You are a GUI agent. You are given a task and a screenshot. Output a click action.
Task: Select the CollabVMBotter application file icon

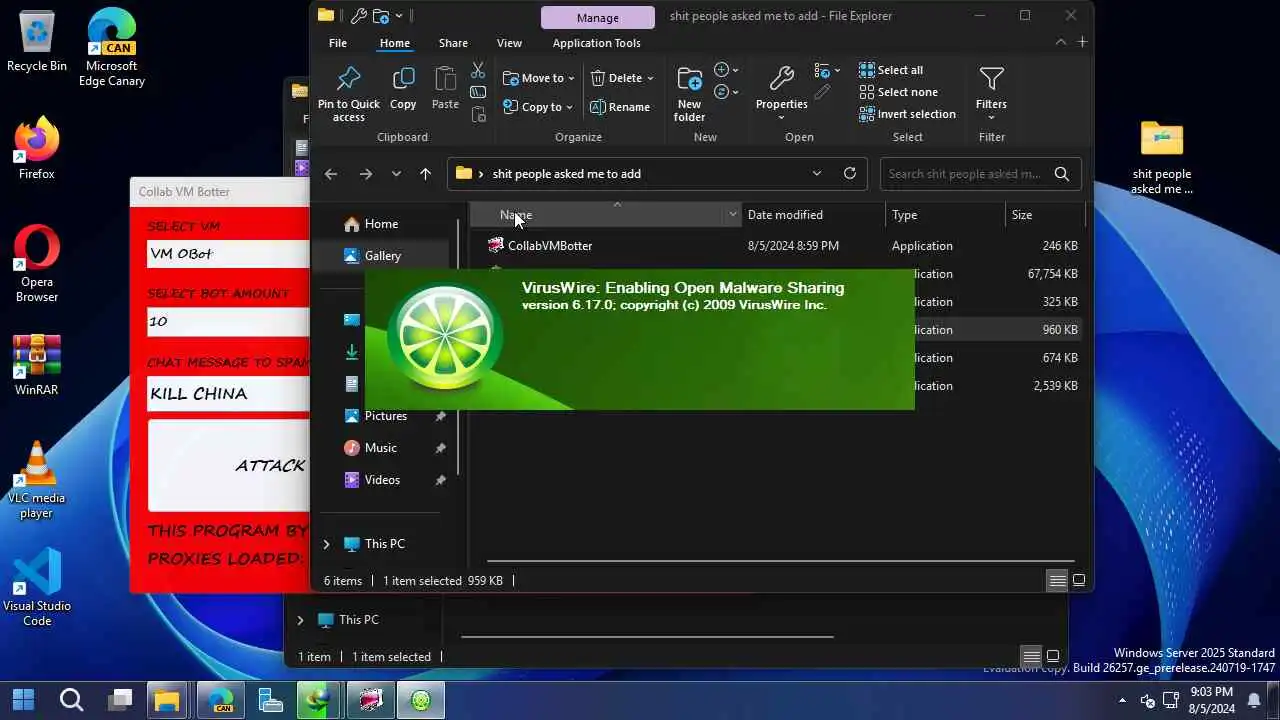pos(495,245)
